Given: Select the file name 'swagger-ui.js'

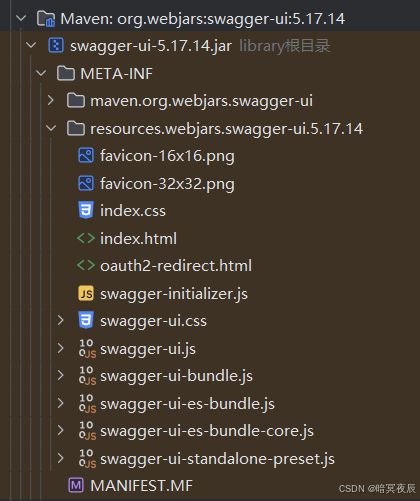Looking at the screenshot, I should click(x=148, y=349).
